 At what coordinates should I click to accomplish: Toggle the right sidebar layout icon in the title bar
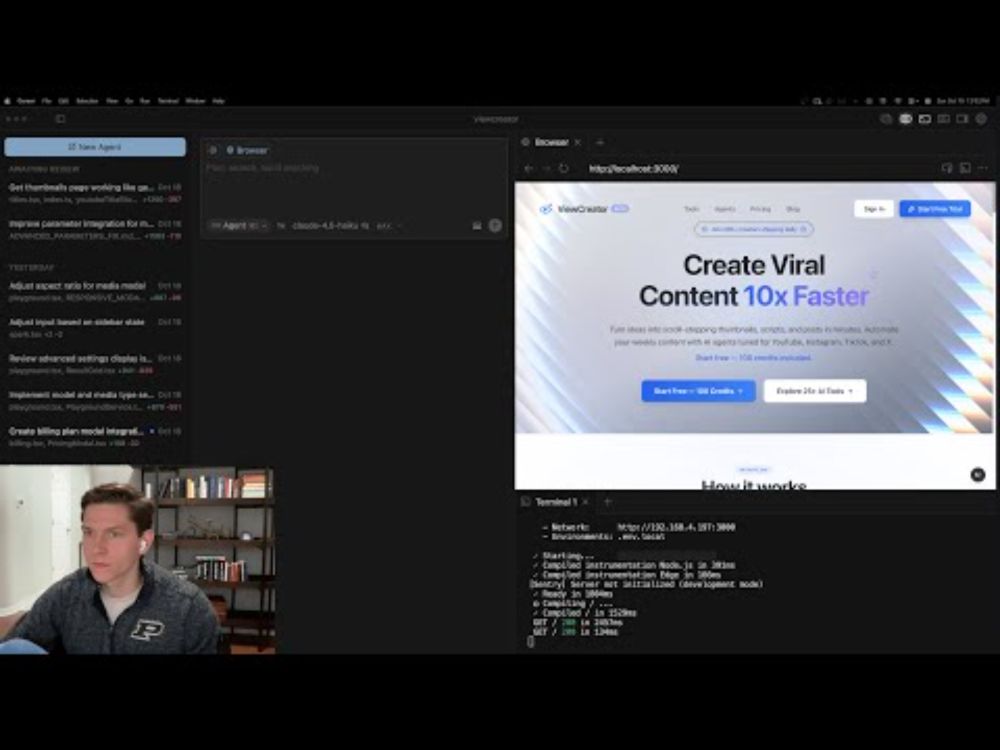[x=962, y=119]
